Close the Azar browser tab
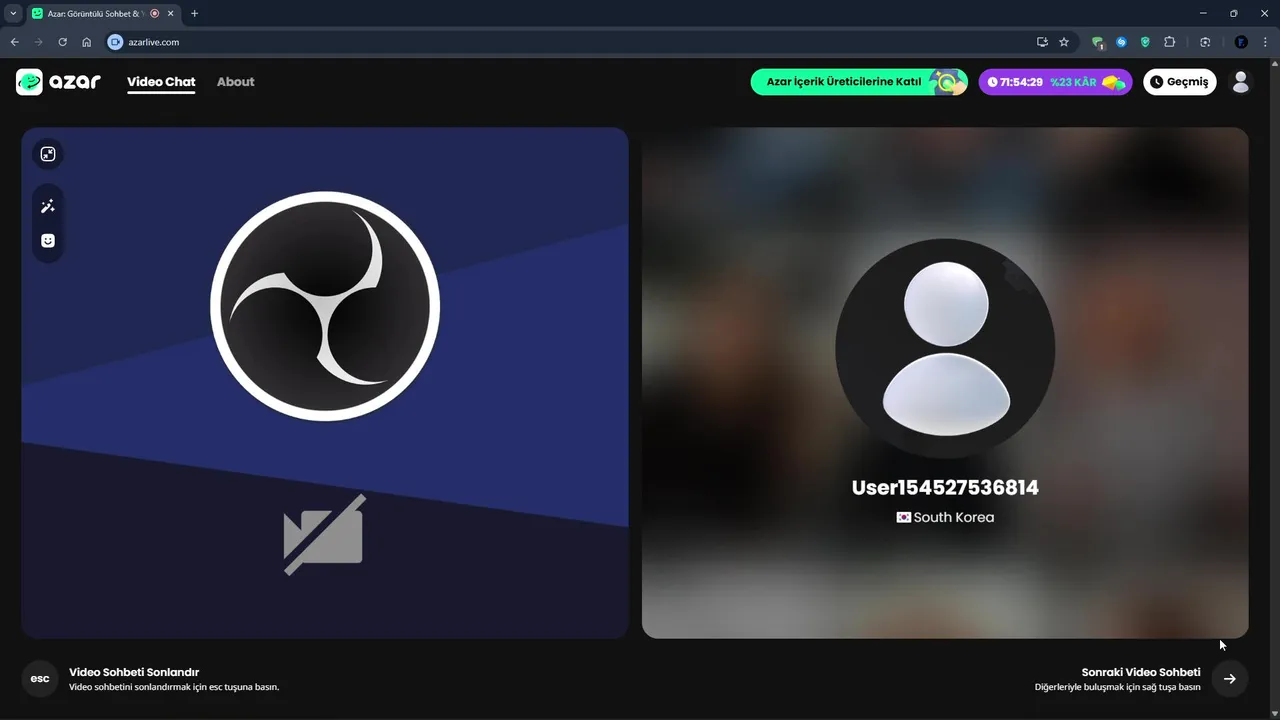Image resolution: width=1280 pixels, height=720 pixels. [x=172, y=13]
